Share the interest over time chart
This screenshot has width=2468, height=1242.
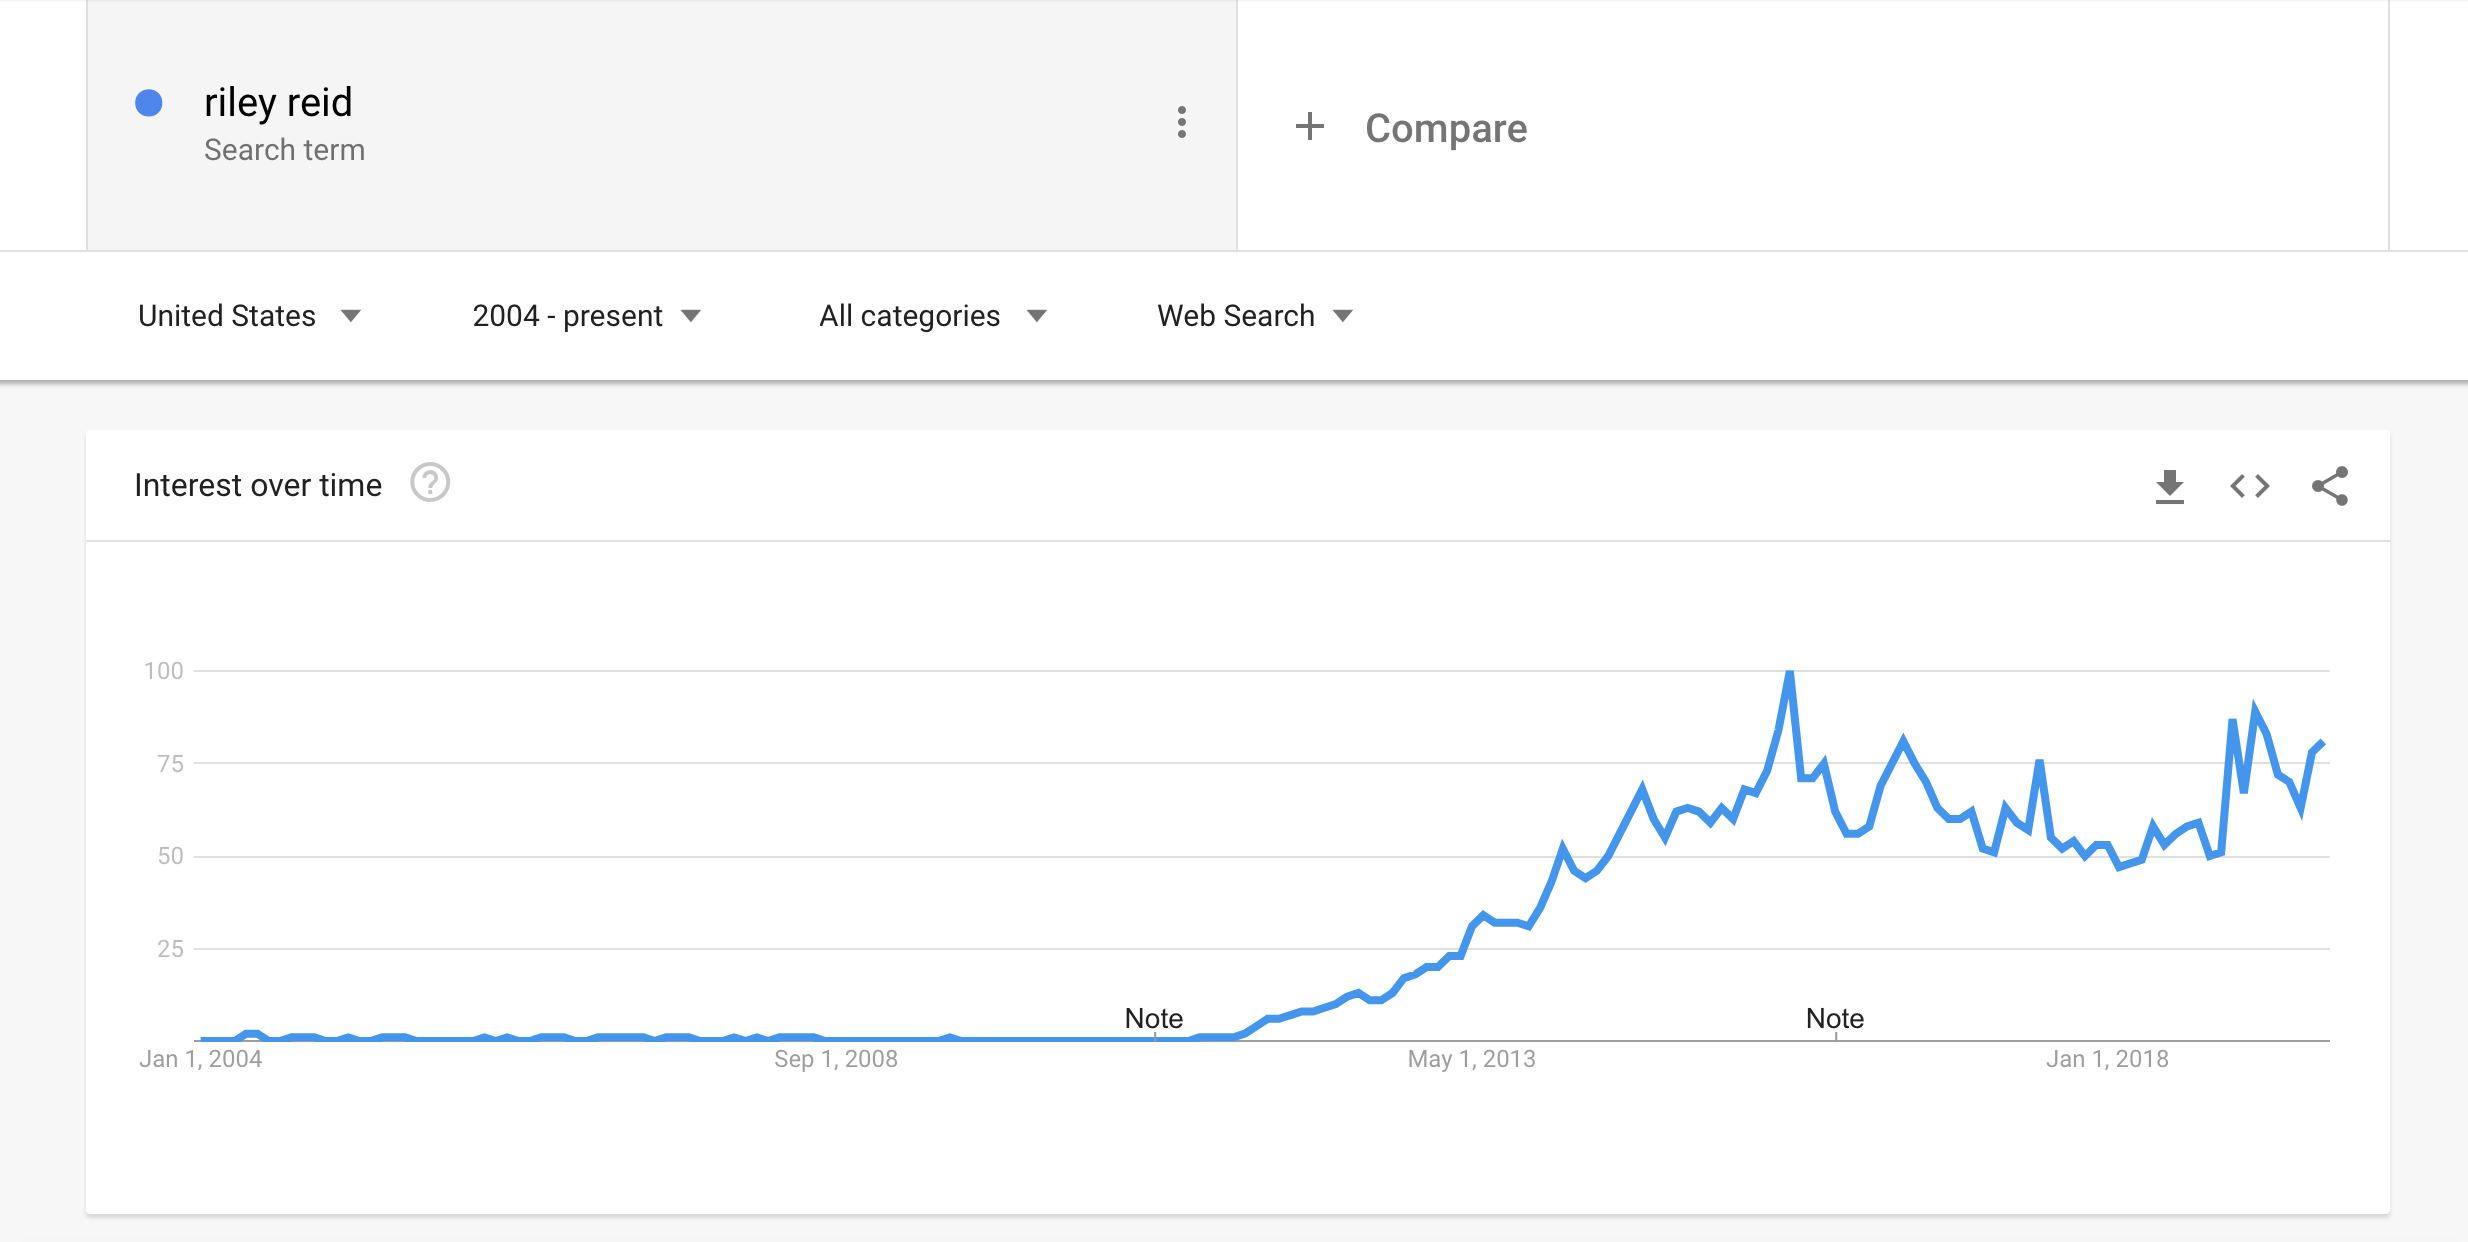pos(2330,486)
